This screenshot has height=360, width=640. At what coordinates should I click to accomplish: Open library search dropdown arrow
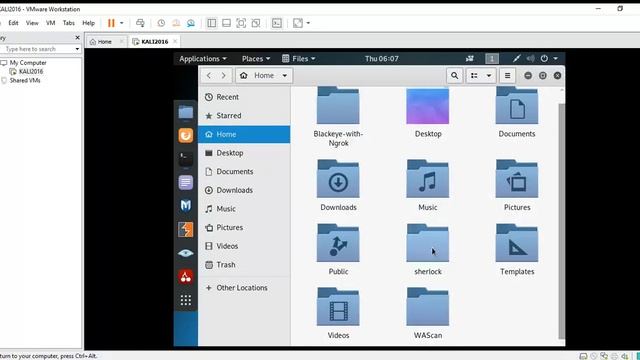77,49
